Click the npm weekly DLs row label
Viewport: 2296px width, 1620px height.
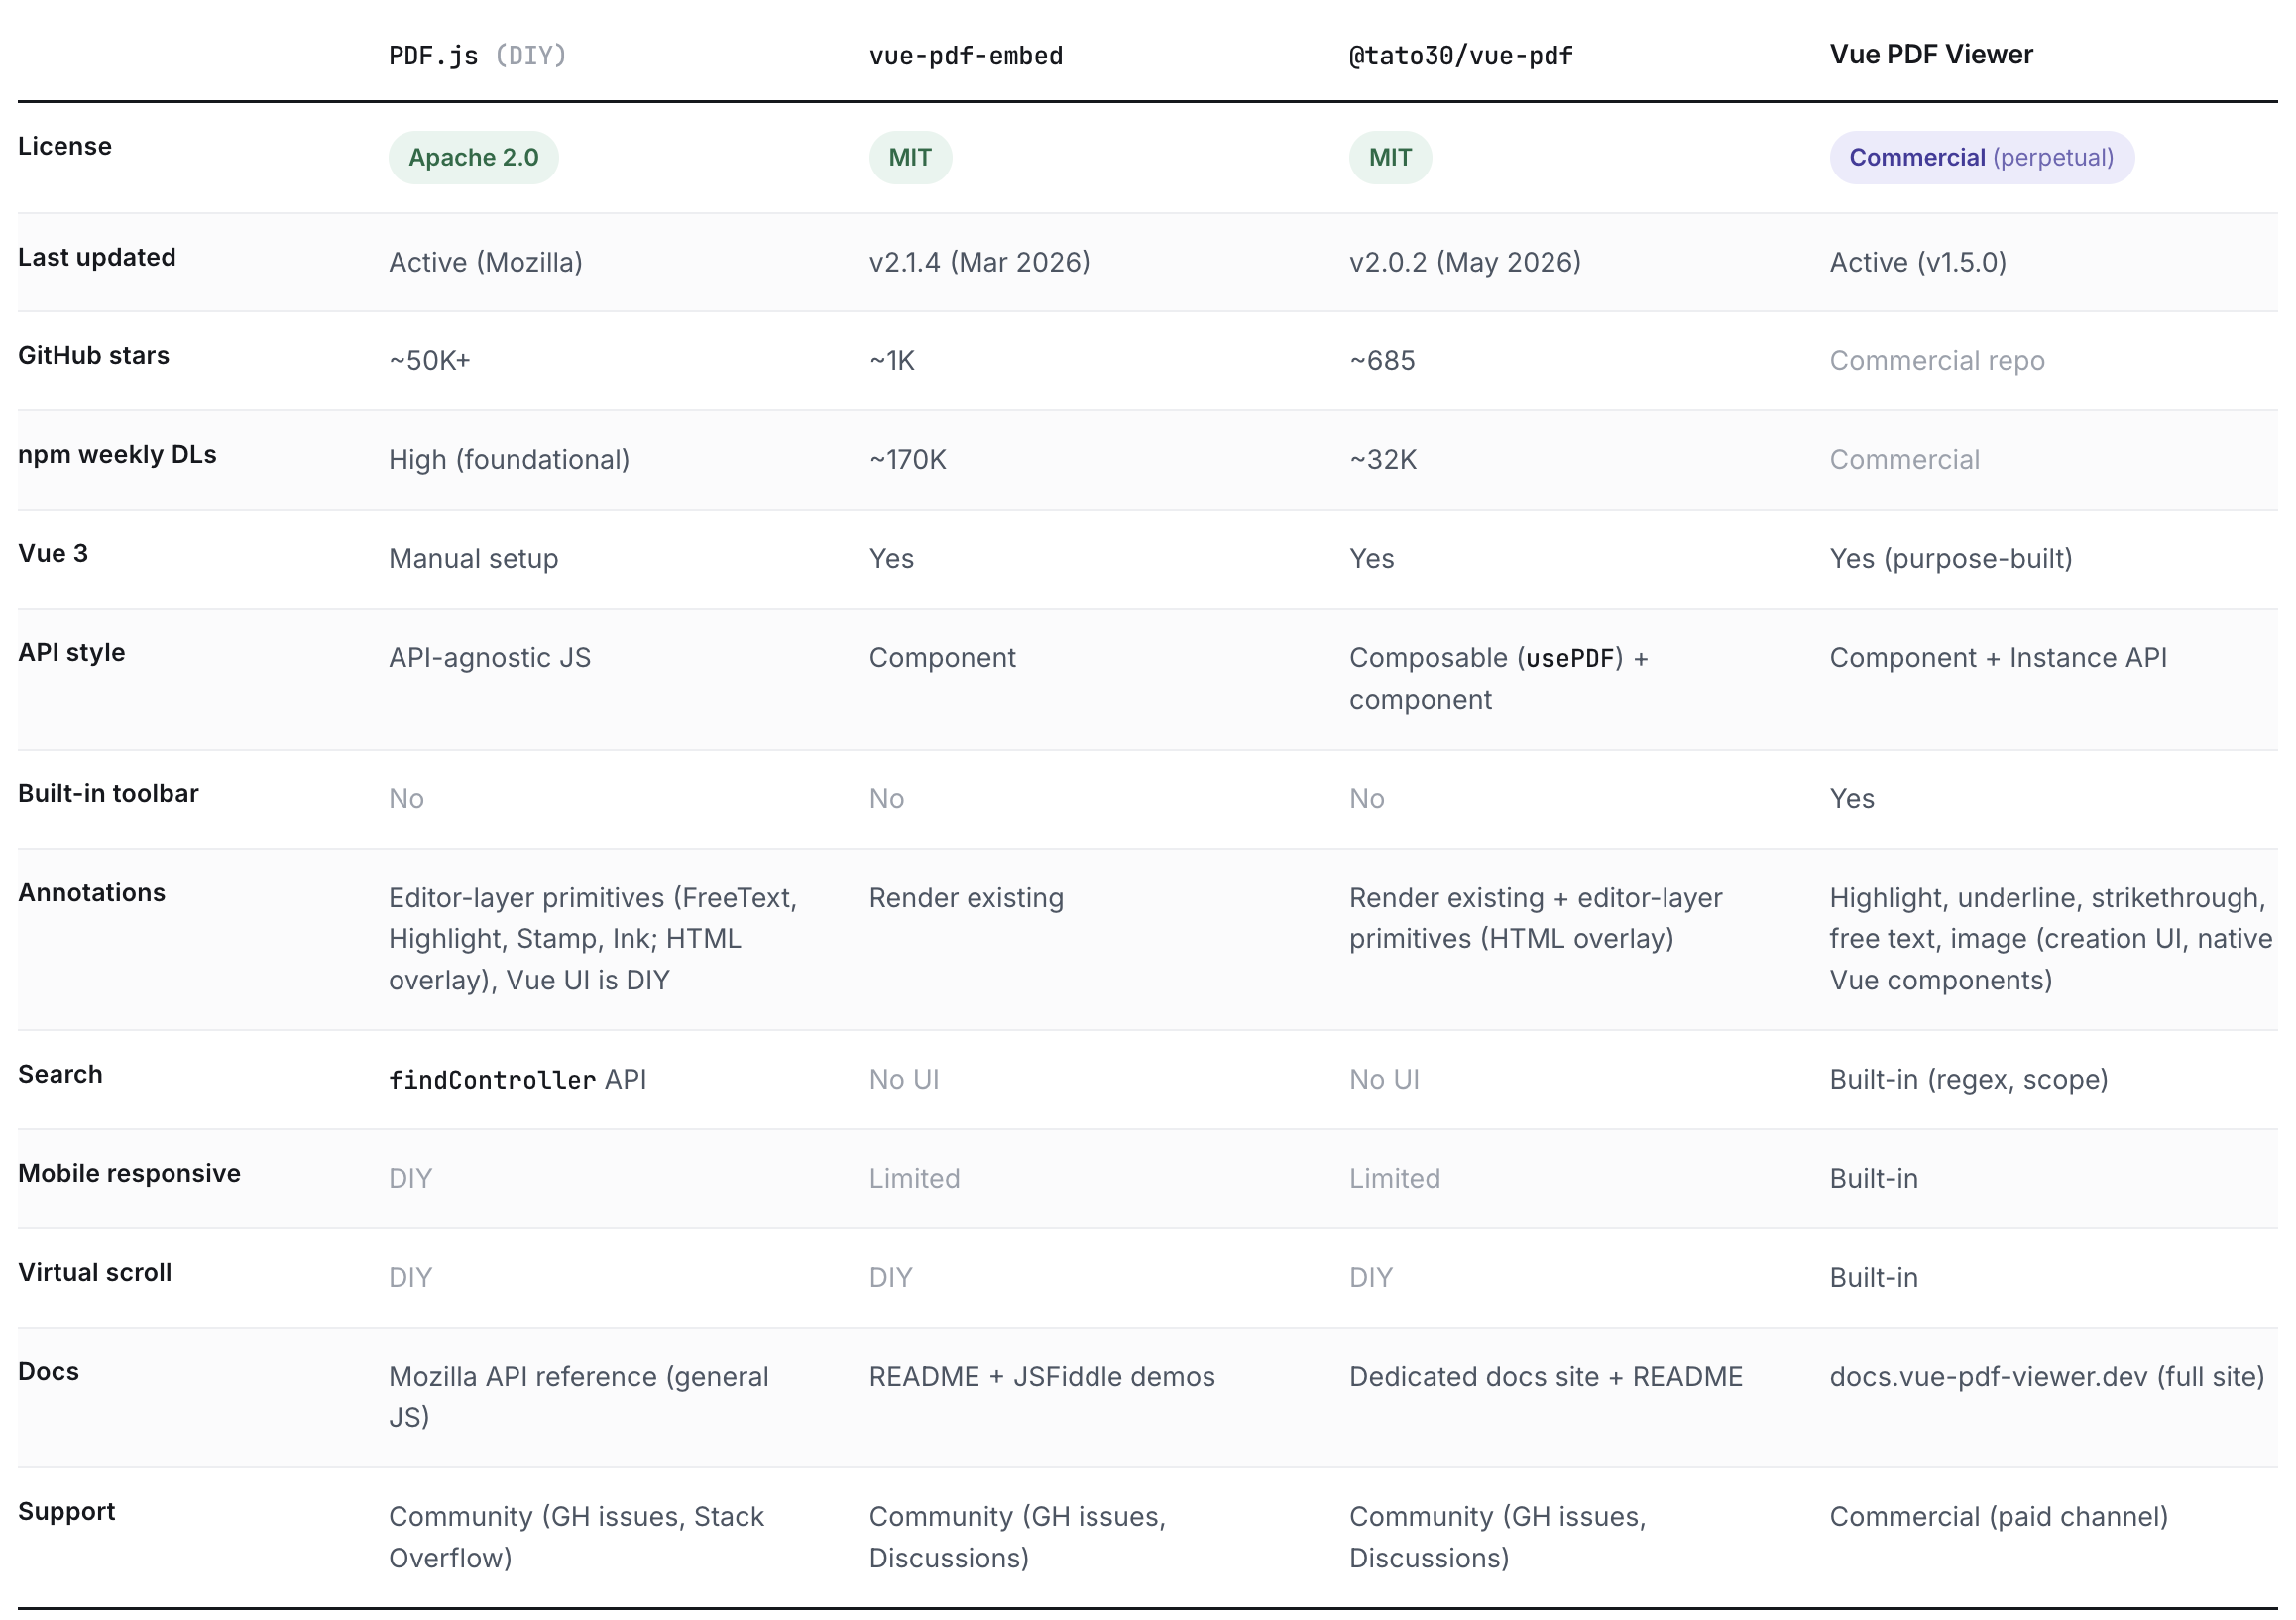(x=117, y=455)
